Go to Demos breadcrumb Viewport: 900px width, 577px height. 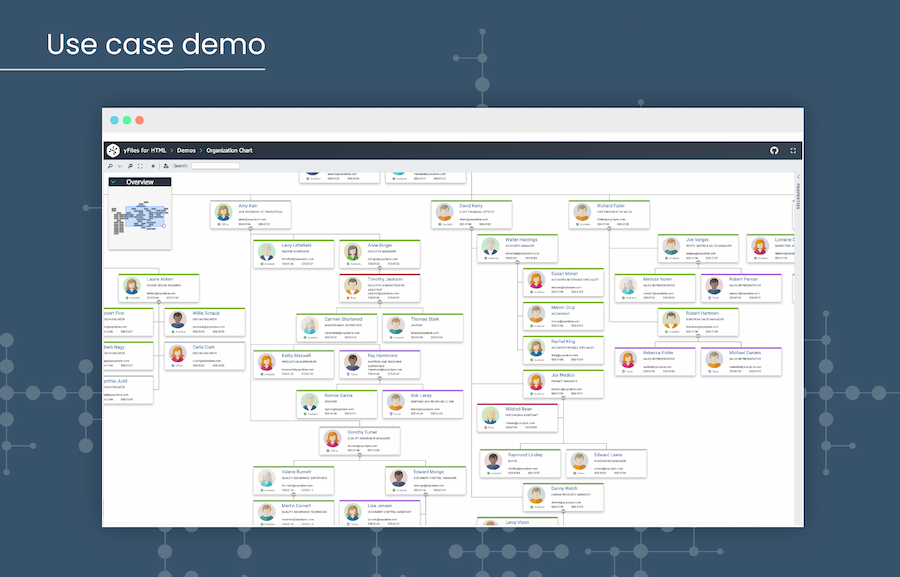186,150
